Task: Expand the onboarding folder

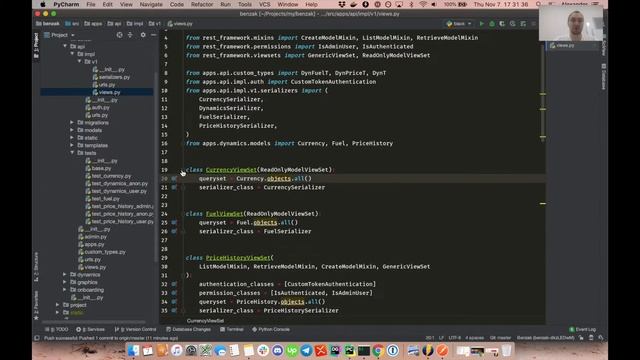Action: click(65, 290)
